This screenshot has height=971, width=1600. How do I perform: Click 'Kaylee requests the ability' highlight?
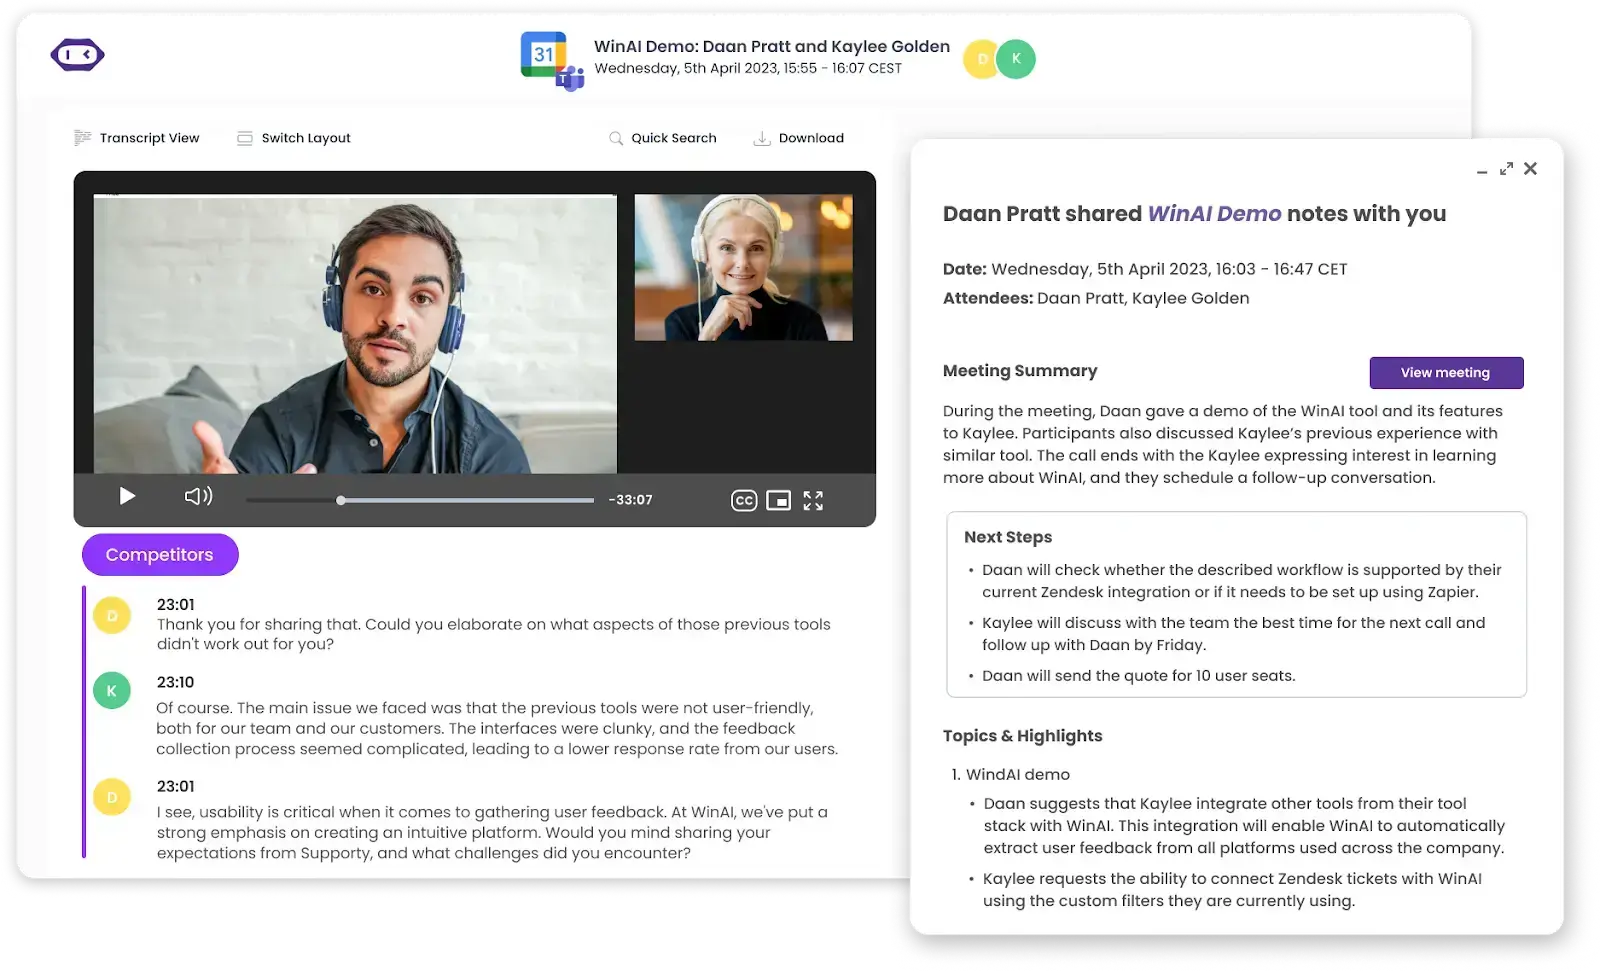[x=1232, y=890]
